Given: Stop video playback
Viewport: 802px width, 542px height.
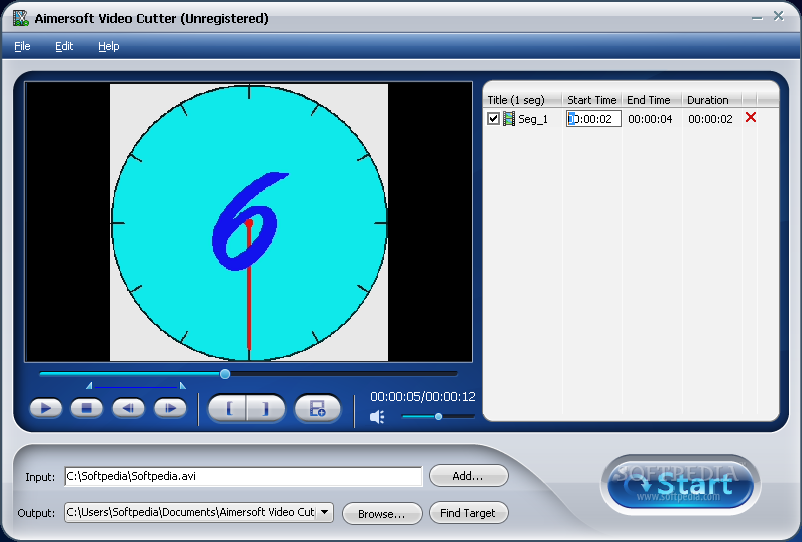Looking at the screenshot, I should [x=86, y=408].
